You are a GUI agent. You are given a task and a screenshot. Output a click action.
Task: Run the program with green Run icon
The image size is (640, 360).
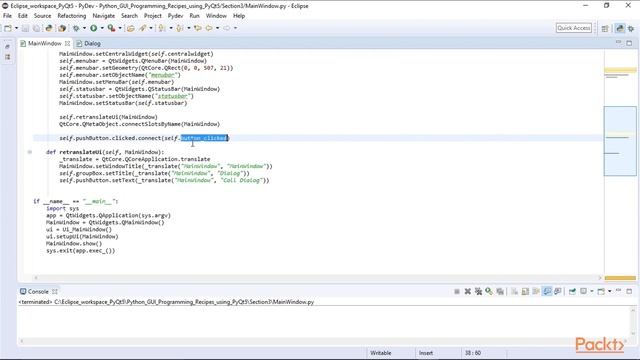tap(93, 28)
